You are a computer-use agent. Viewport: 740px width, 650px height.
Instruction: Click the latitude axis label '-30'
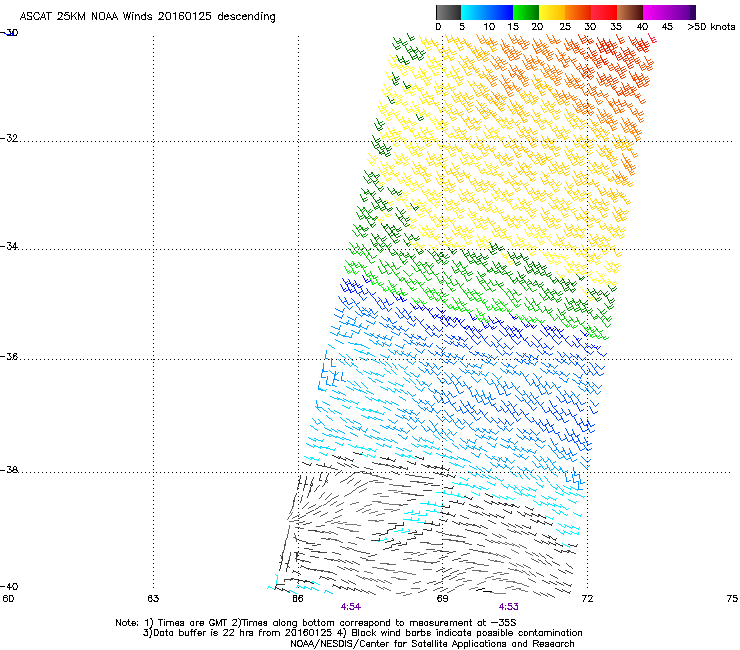9,33
